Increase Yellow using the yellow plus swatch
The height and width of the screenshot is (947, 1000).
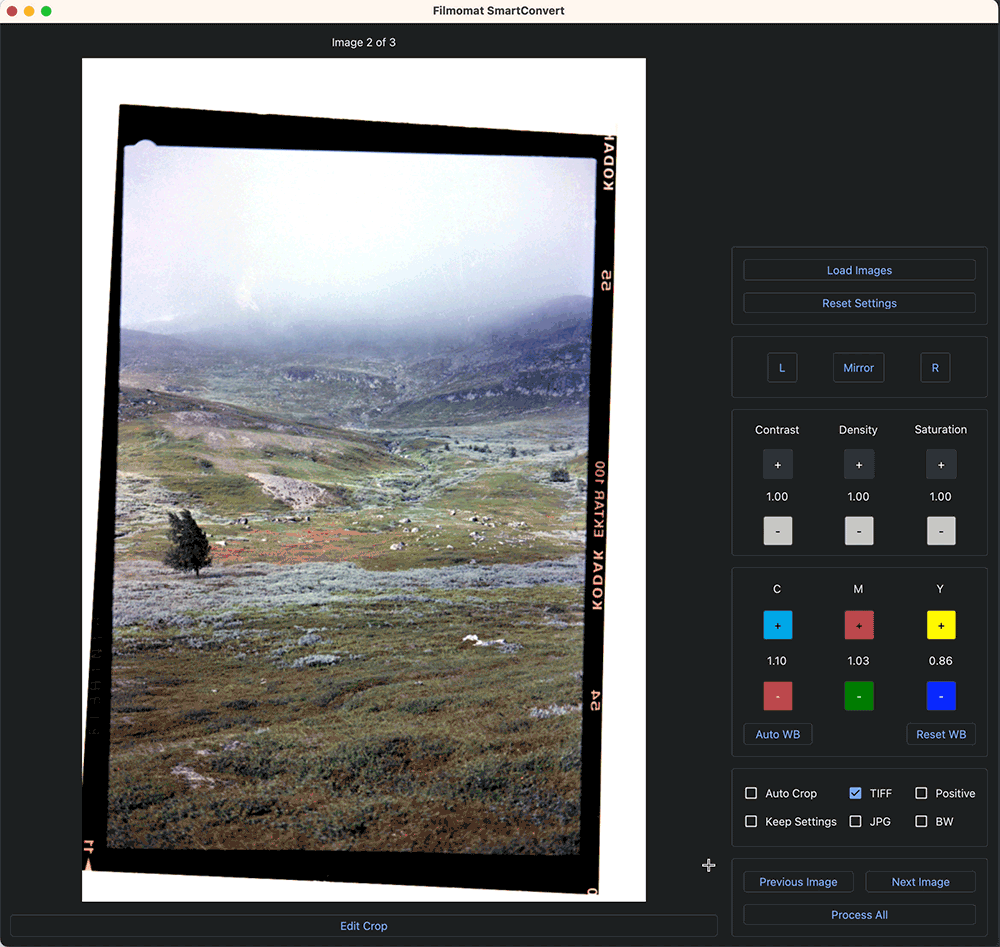pos(940,625)
